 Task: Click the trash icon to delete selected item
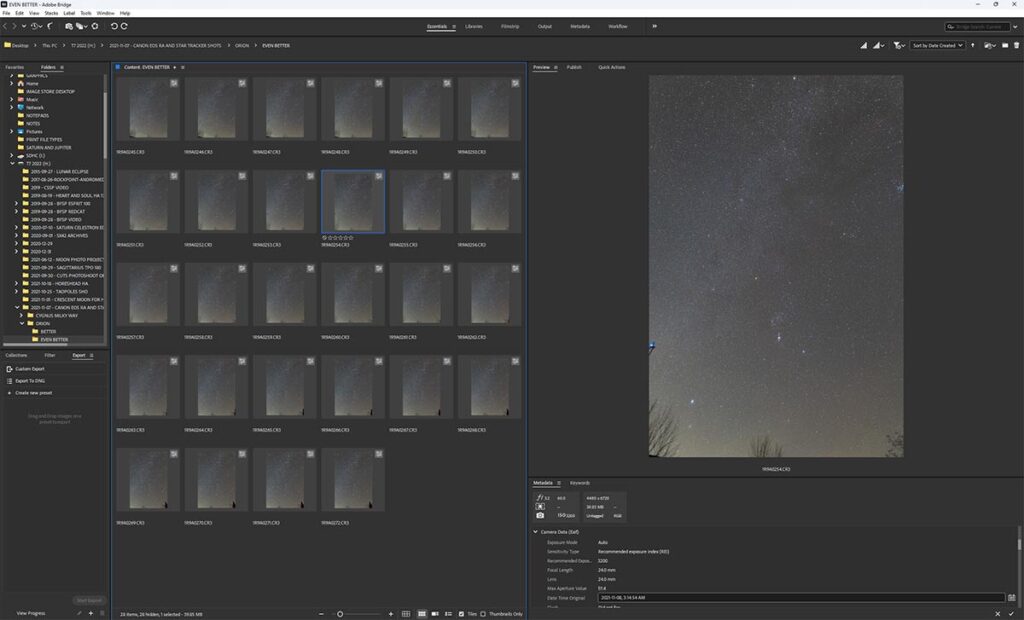tap(1016, 45)
